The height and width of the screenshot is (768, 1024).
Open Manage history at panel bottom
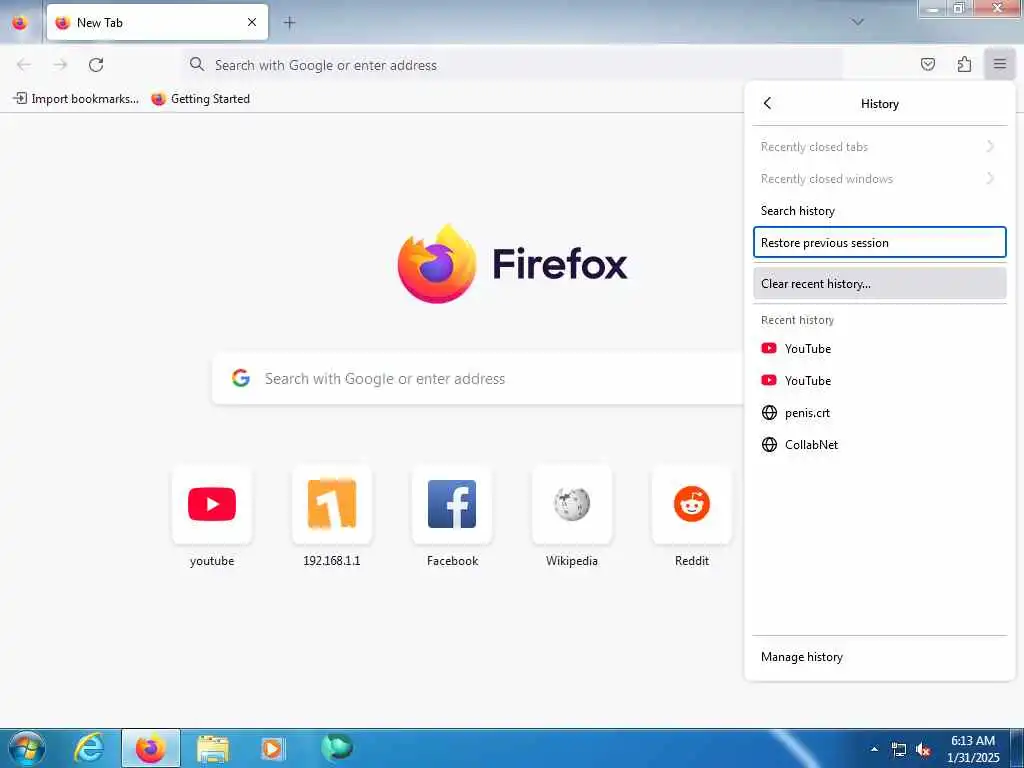pyautogui.click(x=880, y=657)
